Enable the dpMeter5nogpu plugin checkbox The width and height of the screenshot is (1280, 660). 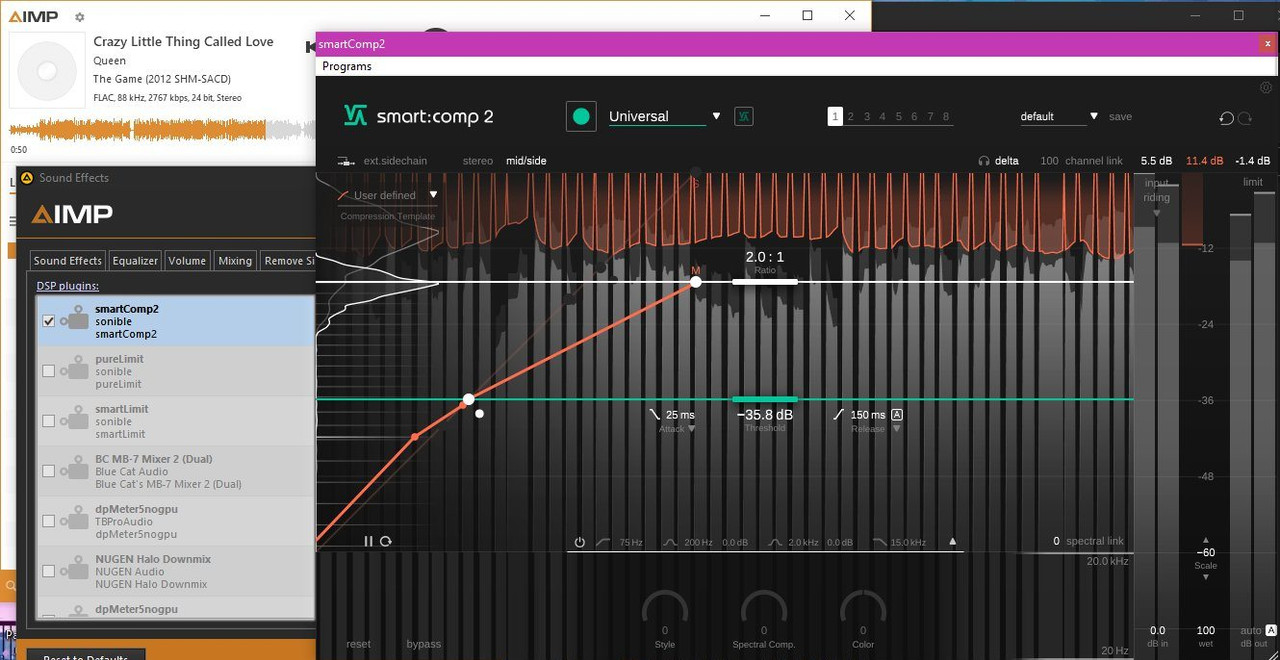(49, 521)
